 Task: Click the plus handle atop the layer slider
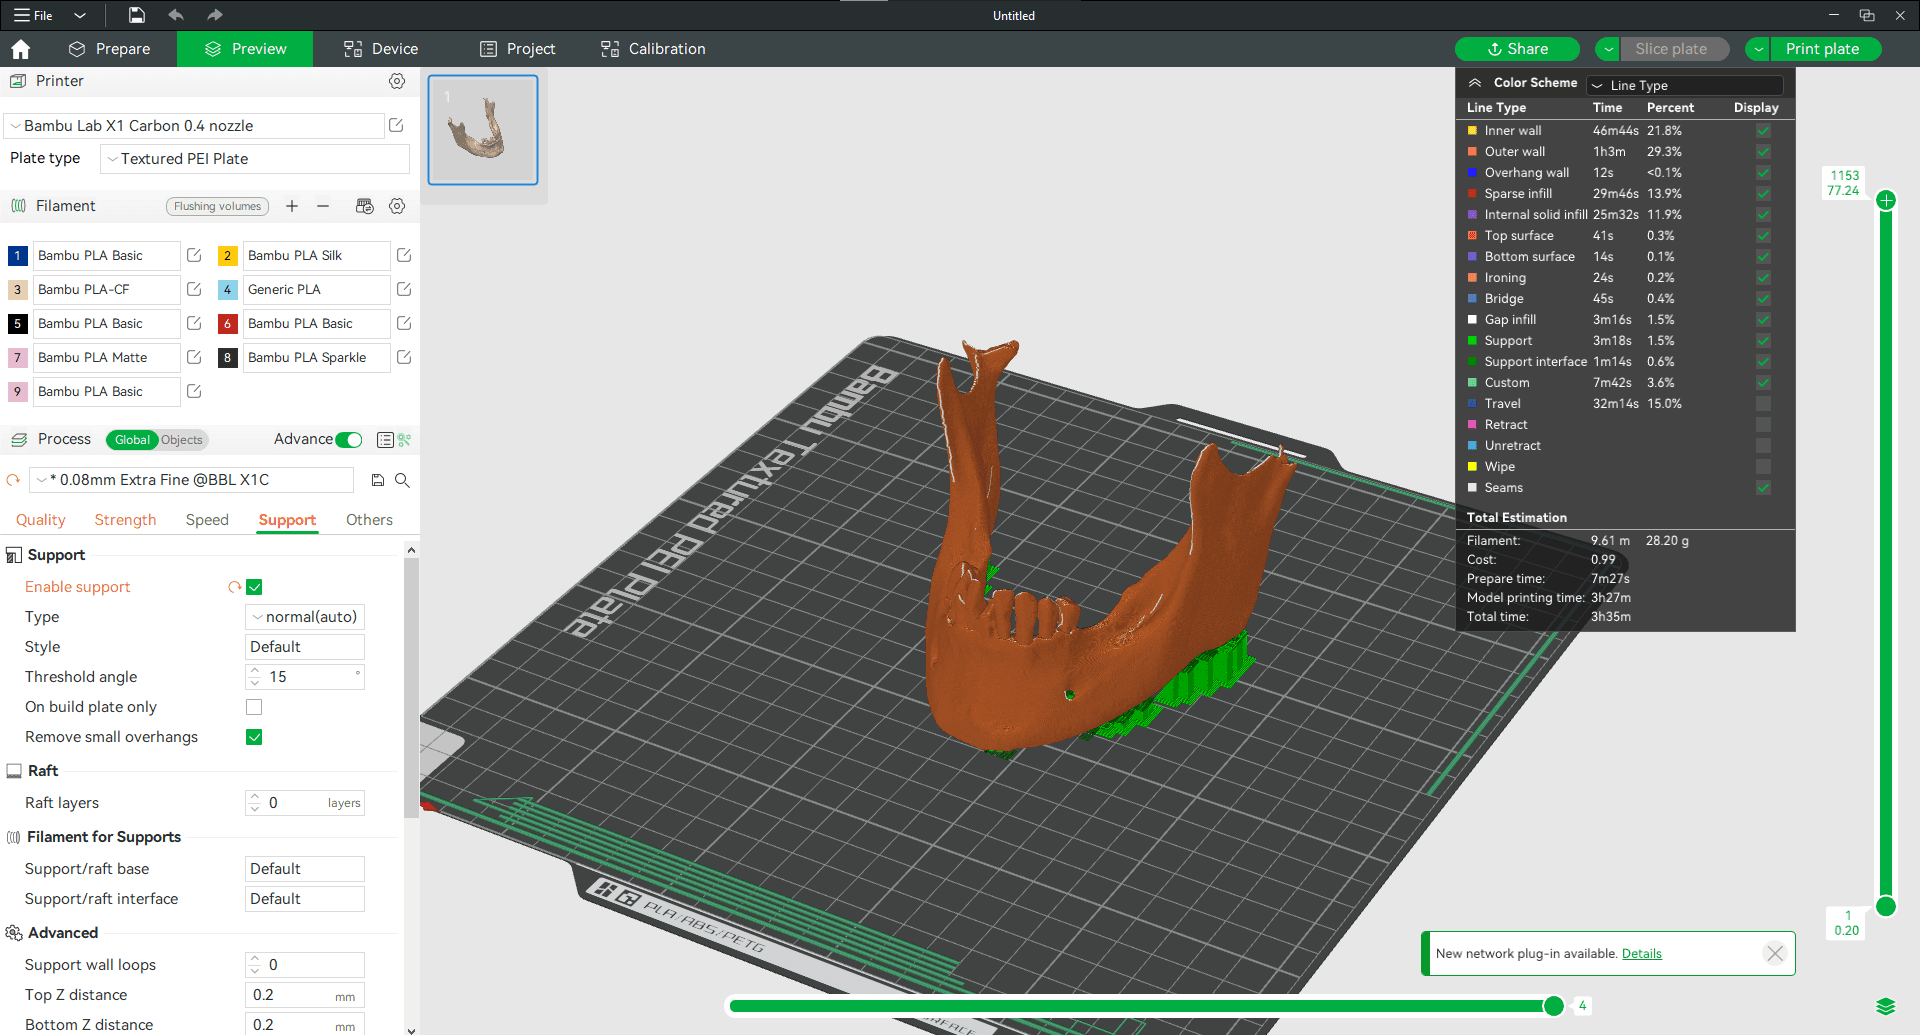(1886, 200)
